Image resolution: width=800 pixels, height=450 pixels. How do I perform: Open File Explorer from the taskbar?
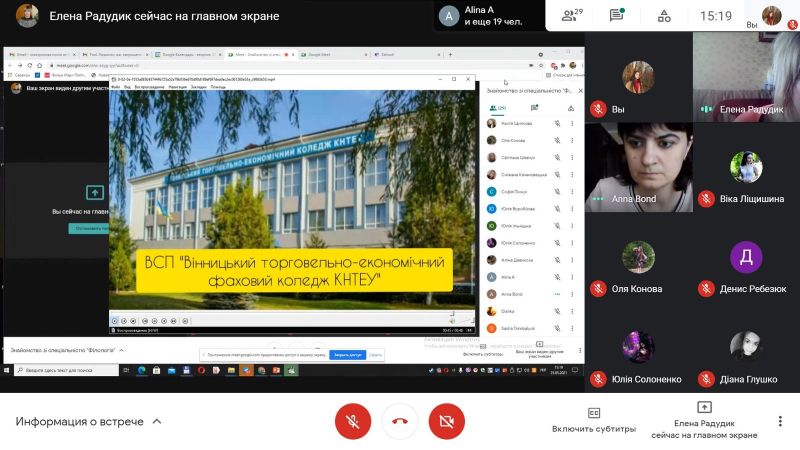pos(231,370)
